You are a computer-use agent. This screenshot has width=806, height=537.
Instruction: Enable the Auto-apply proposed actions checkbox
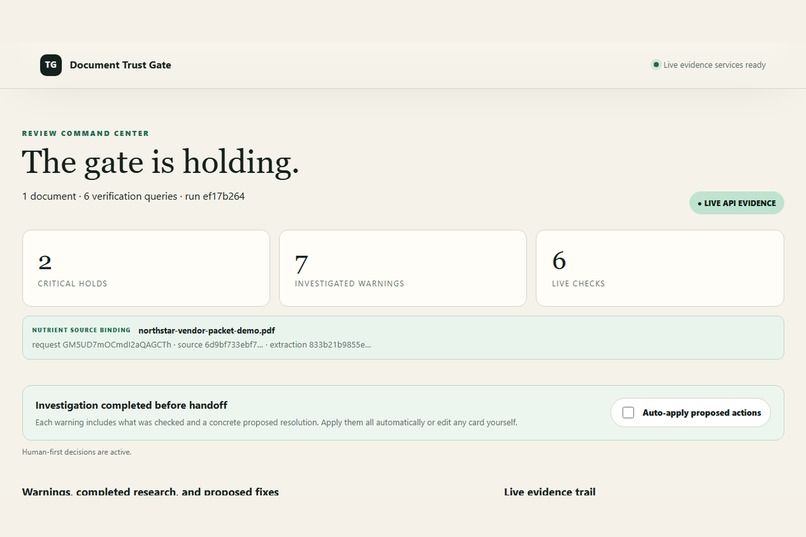click(x=628, y=413)
